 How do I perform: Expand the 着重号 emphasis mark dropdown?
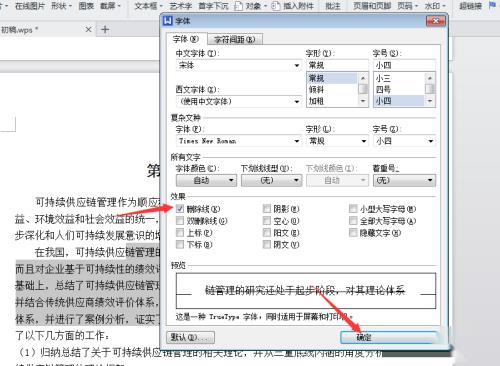click(404, 180)
